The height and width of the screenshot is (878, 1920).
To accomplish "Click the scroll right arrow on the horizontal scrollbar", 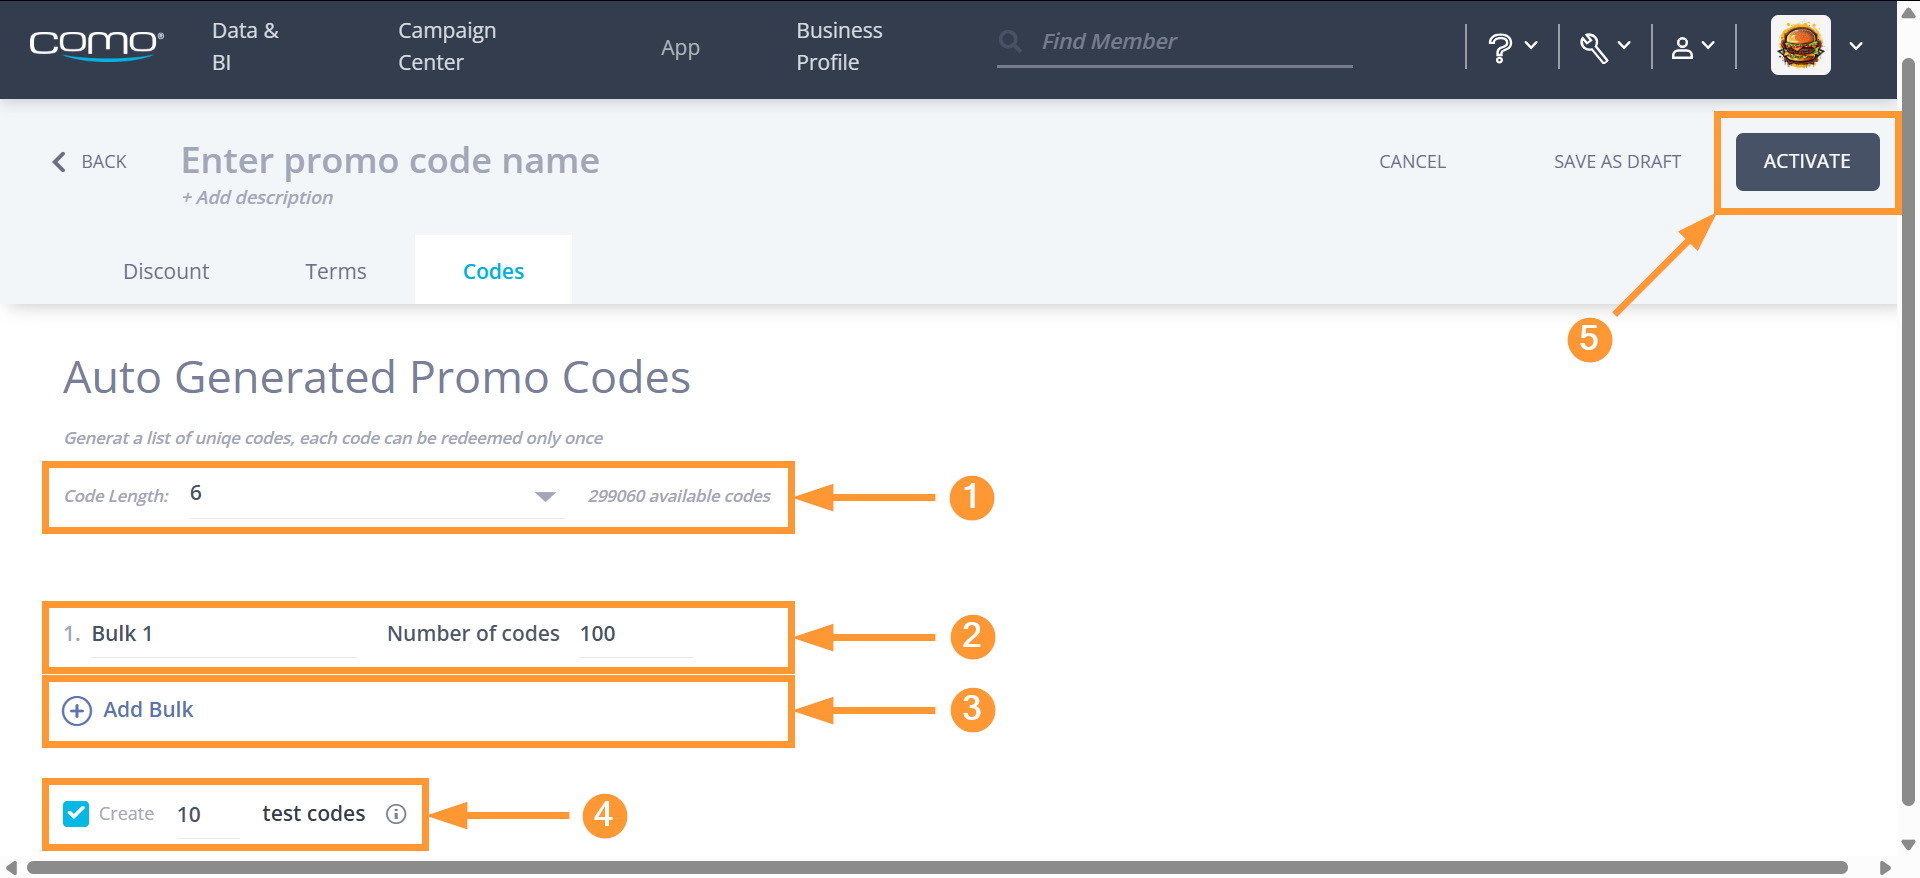I will [x=1886, y=867].
